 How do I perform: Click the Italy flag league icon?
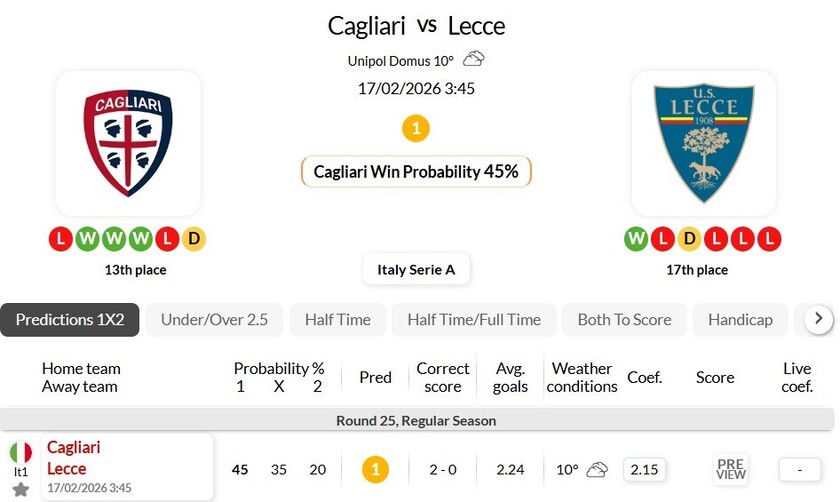tap(21, 452)
